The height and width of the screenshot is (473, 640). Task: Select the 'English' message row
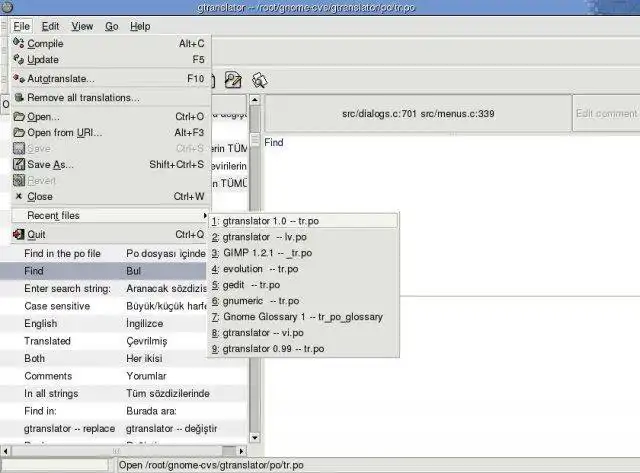[x=104, y=324]
